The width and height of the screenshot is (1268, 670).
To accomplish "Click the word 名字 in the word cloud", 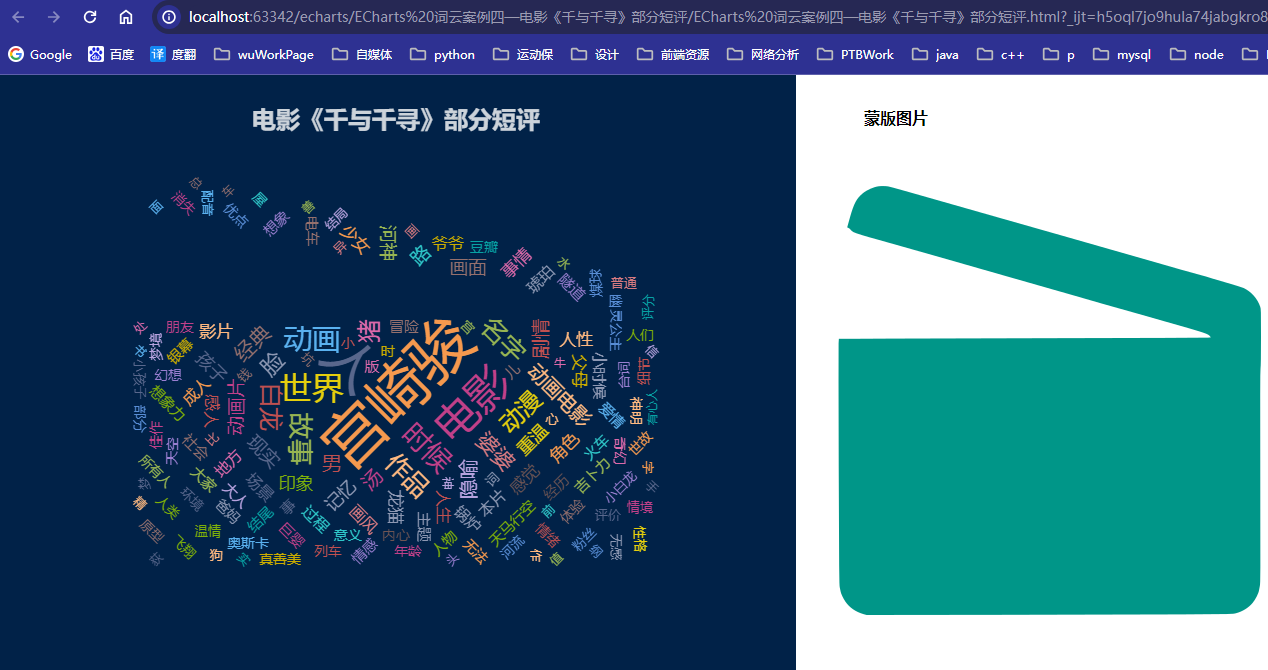I will point(504,339).
